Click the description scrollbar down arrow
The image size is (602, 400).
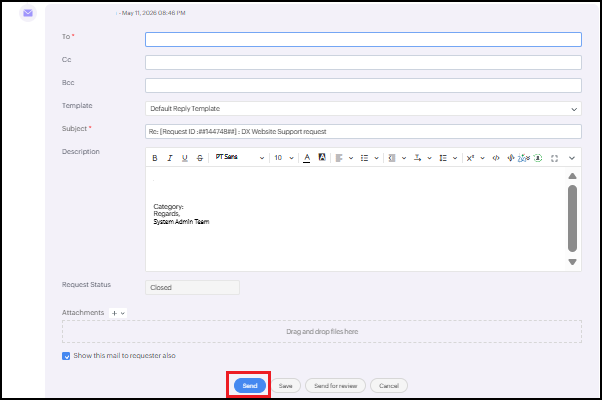tap(572, 262)
